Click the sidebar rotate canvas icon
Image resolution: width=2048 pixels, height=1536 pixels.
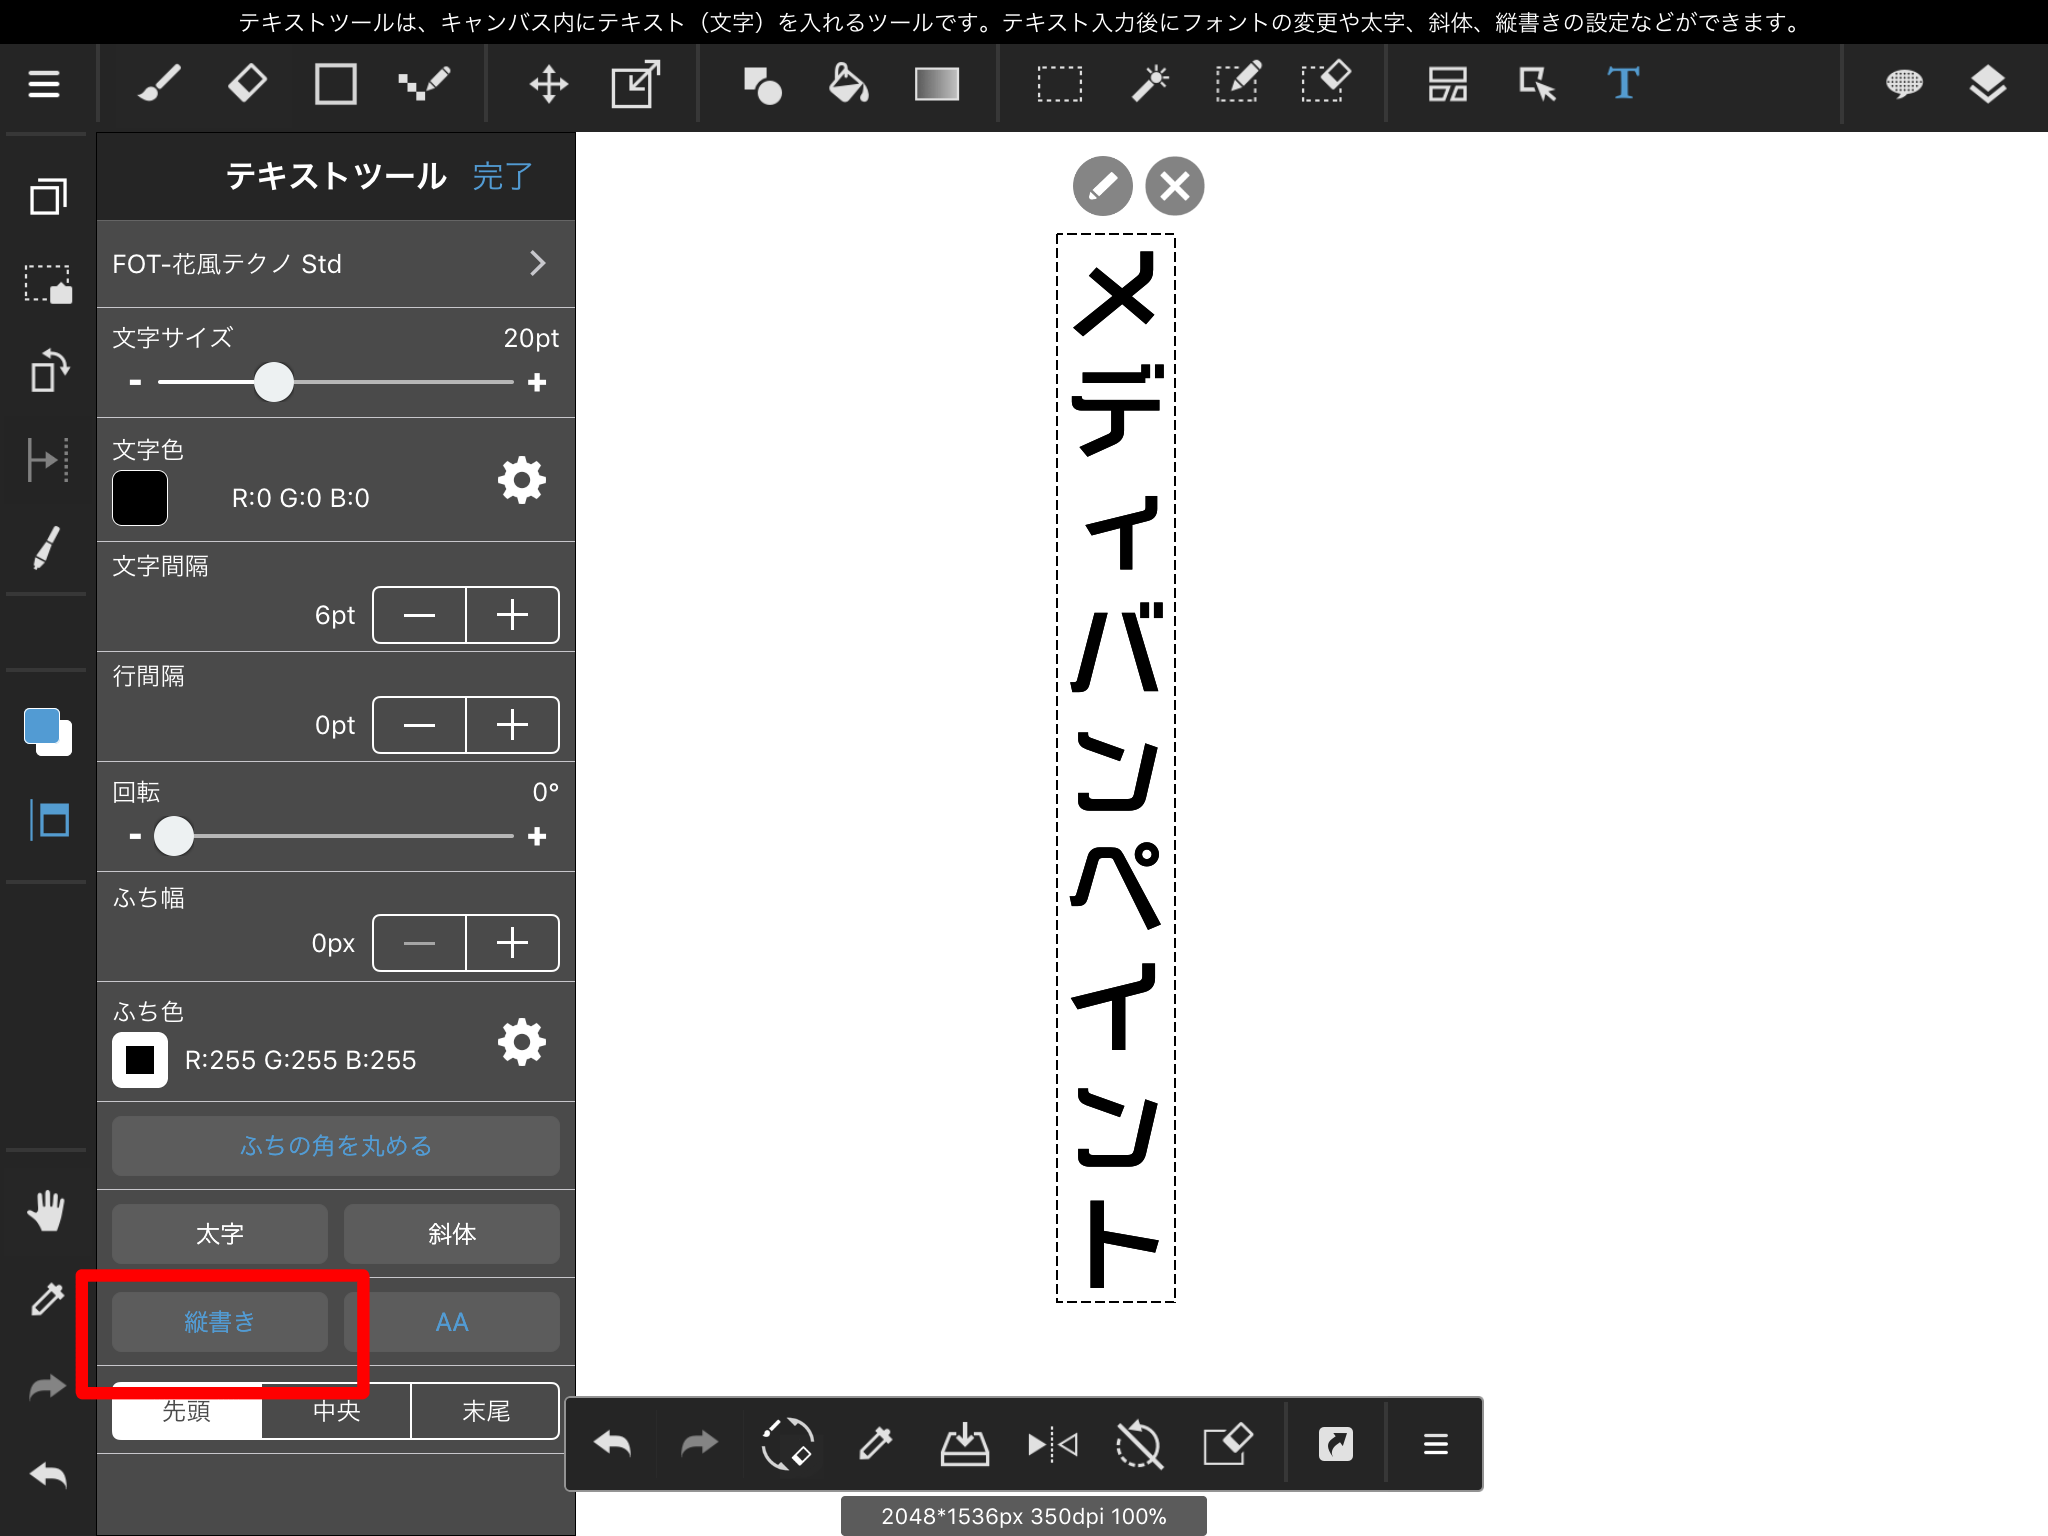[48, 372]
